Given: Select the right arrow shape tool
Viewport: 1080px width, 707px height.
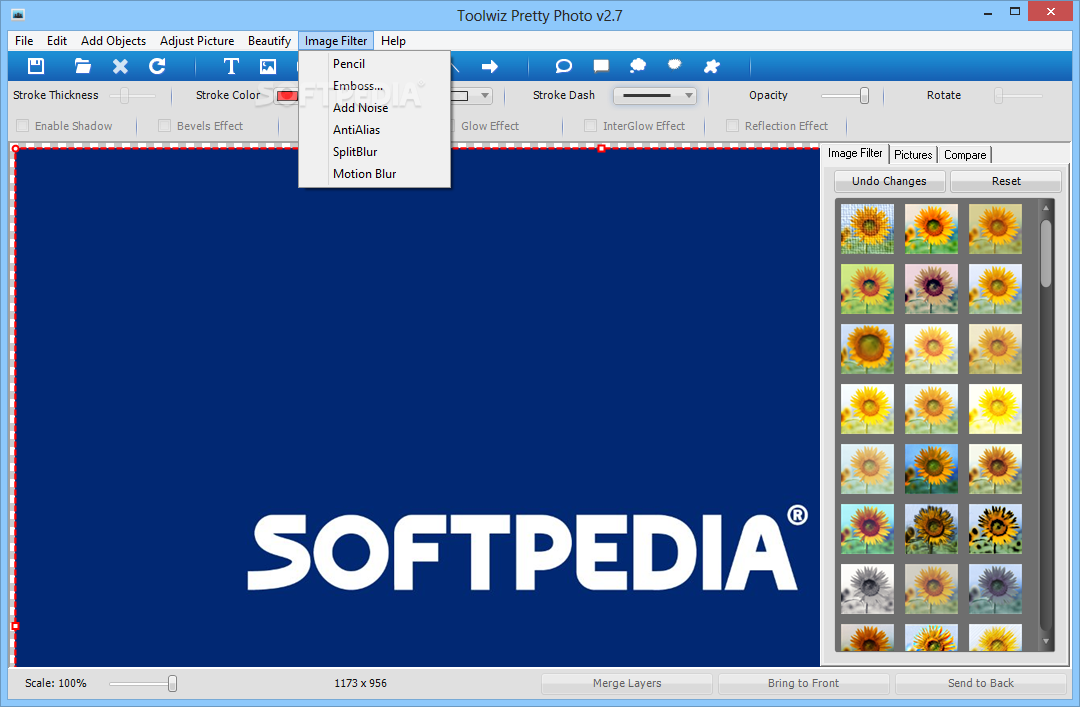Looking at the screenshot, I should [490, 66].
